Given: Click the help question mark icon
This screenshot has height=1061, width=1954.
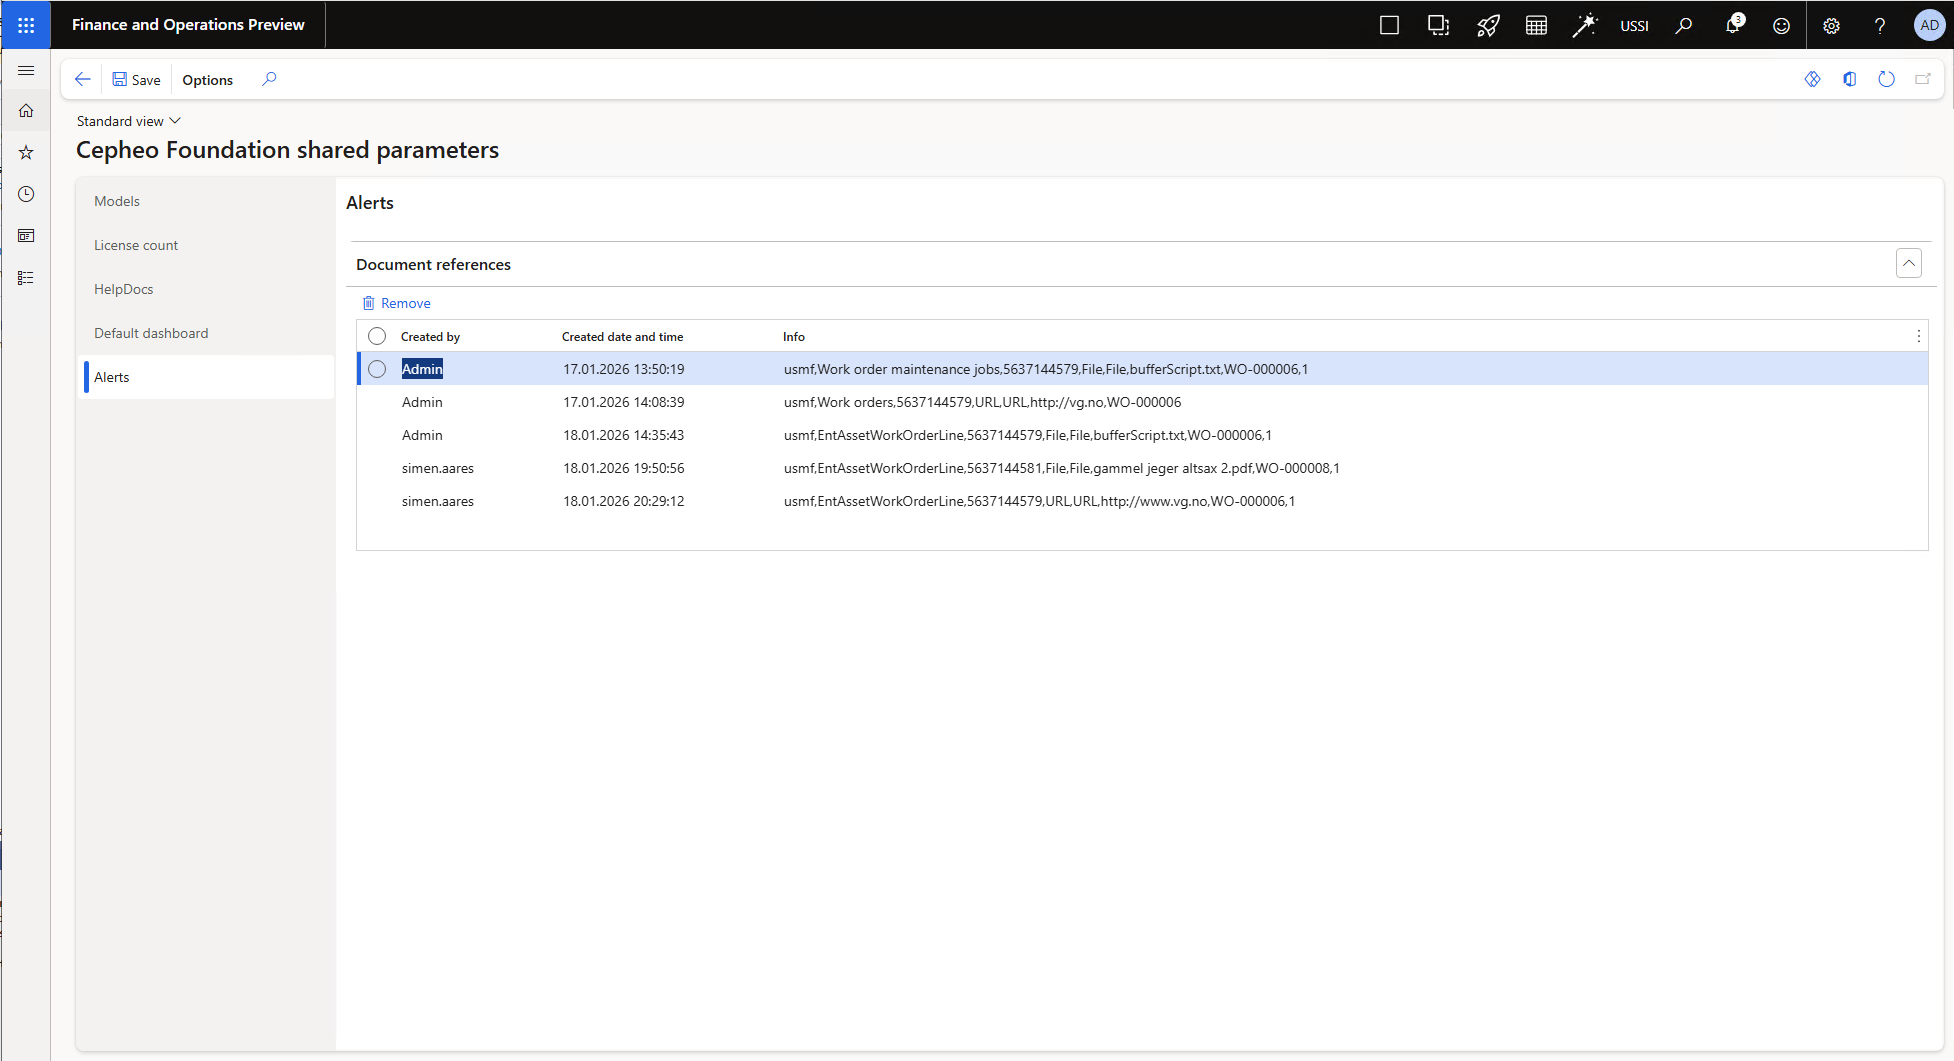Looking at the screenshot, I should pos(1880,25).
